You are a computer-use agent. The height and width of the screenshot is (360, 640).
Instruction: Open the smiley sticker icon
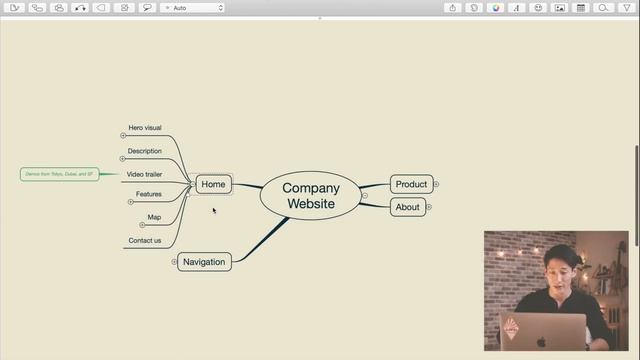(538, 8)
